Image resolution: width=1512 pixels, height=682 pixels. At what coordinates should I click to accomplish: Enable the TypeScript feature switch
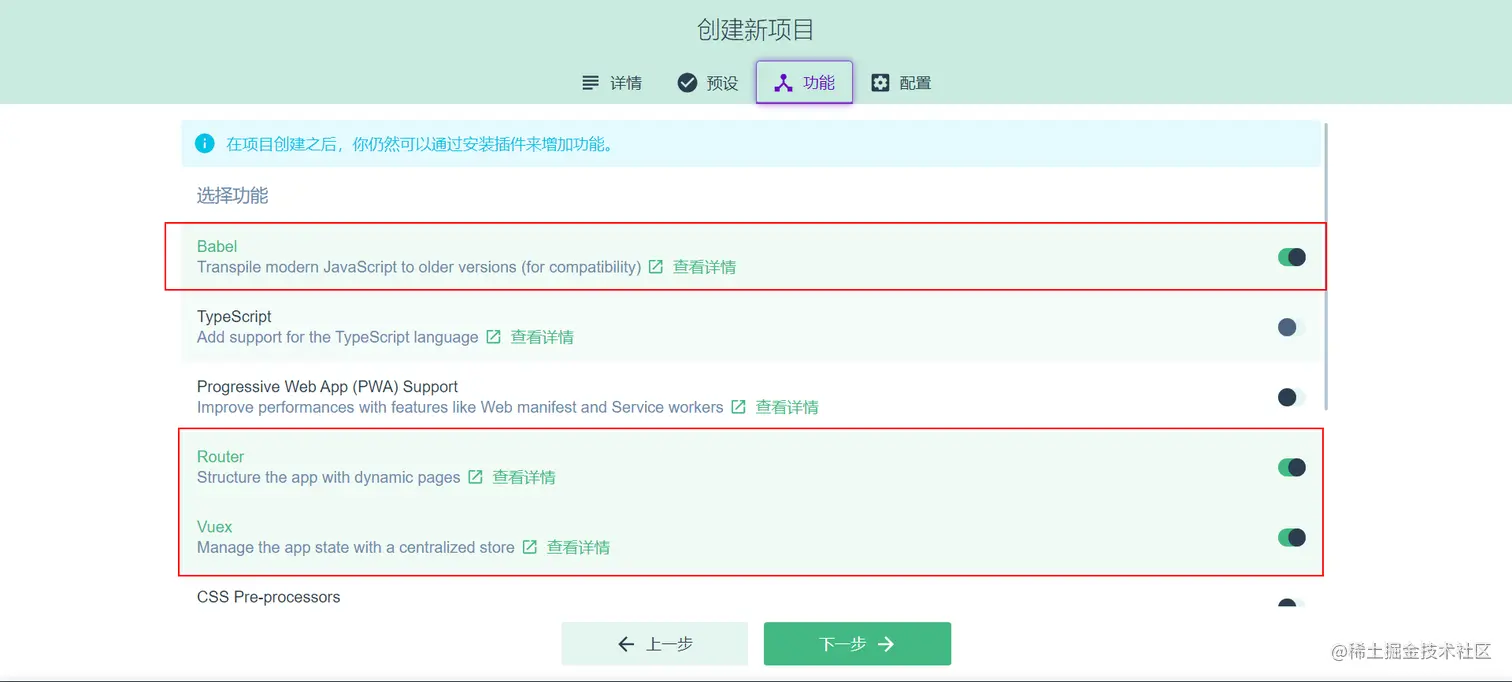tap(1292, 327)
